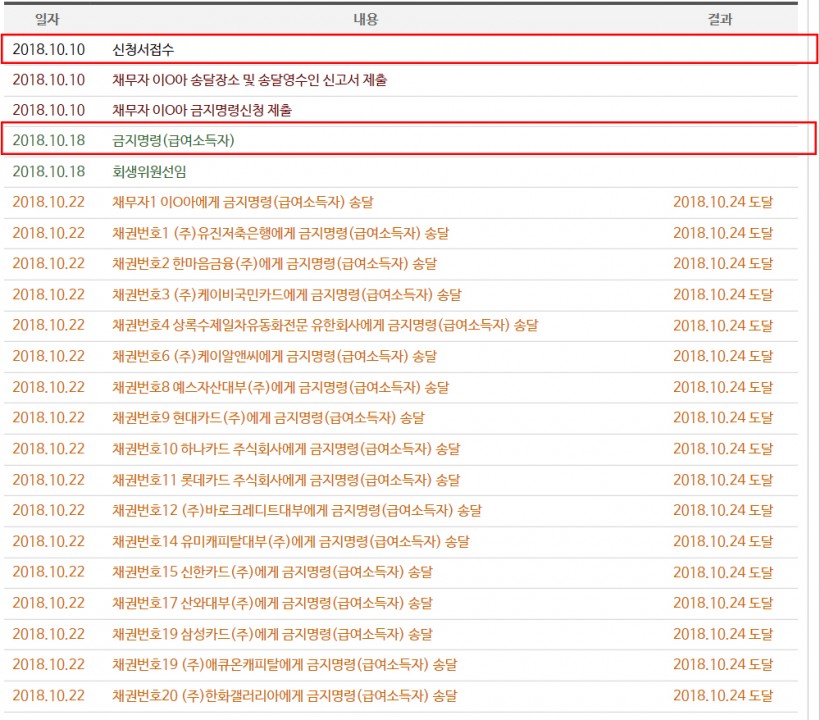The image size is (820, 720).
Task: Click 채권번호2 한마음금융(주) 송달 entry
Action: pos(275,264)
